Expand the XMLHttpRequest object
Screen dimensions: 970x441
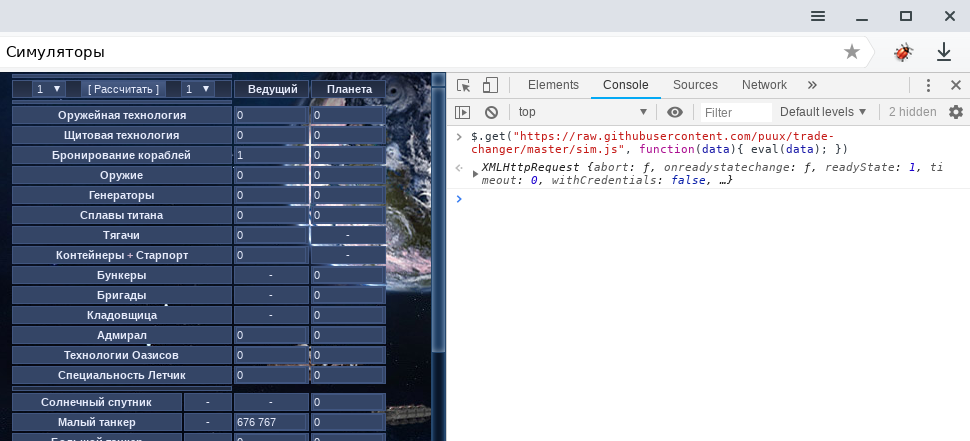(475, 173)
